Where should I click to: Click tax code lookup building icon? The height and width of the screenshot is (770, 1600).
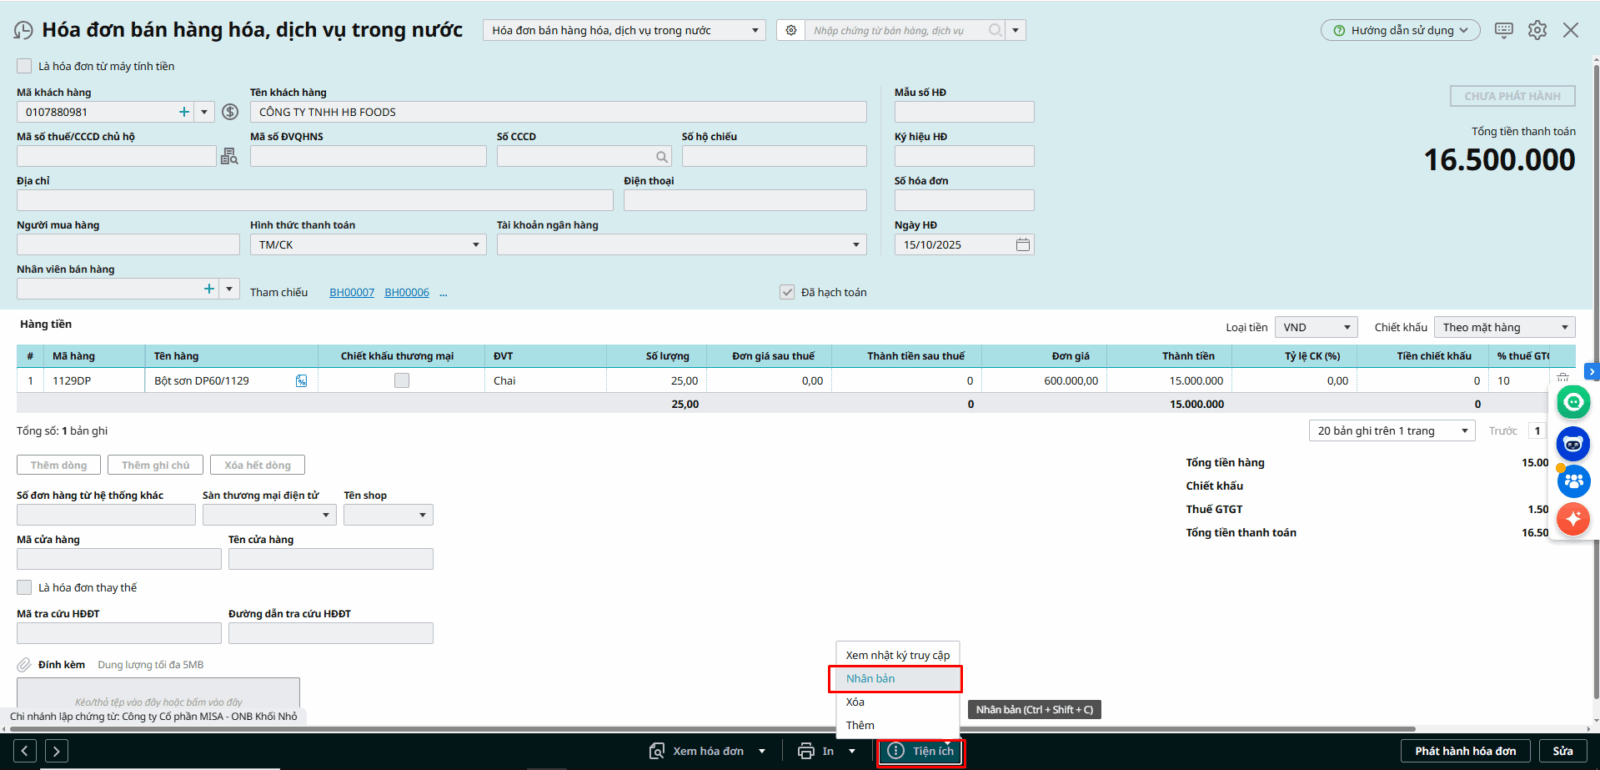pos(229,156)
